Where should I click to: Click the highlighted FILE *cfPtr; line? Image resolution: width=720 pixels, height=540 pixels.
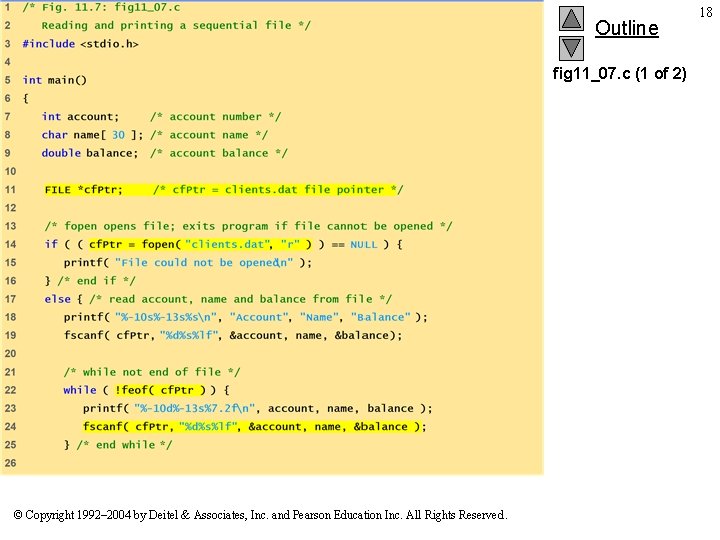(224, 190)
